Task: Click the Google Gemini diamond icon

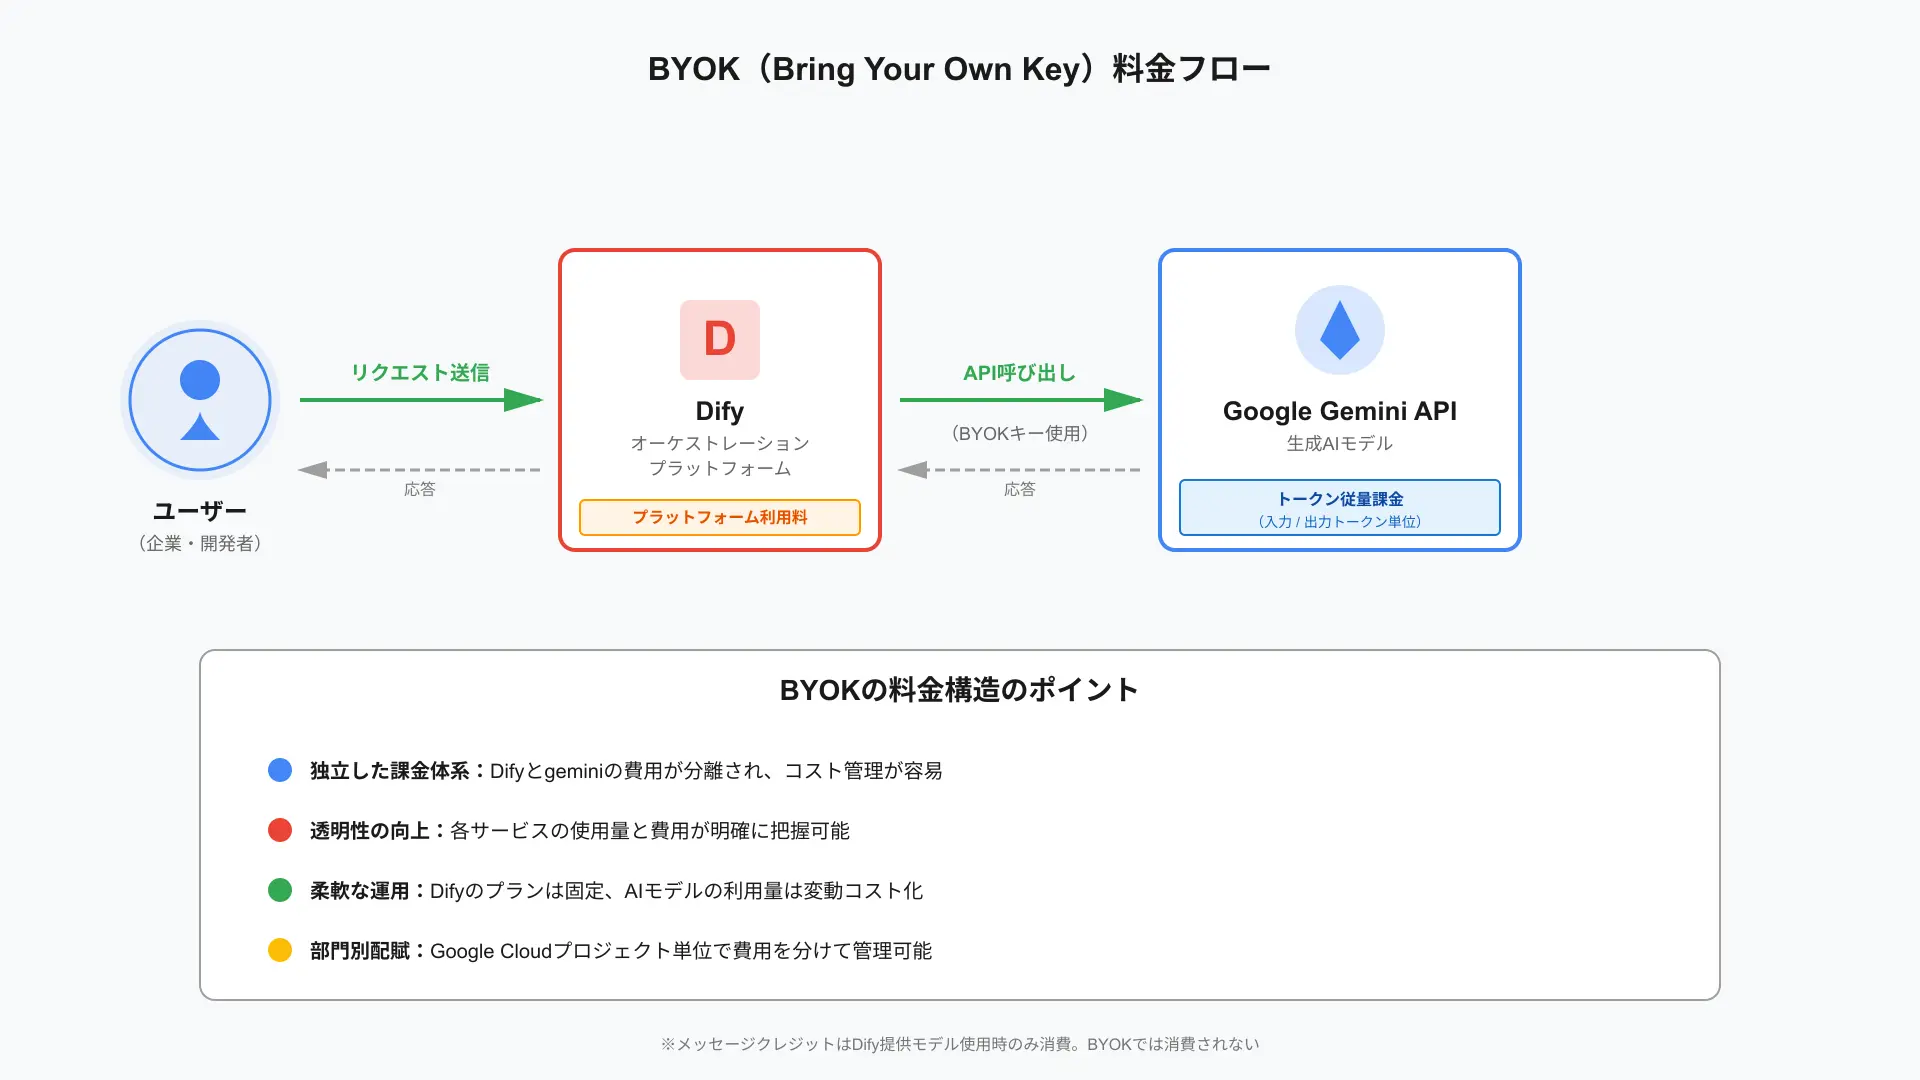Action: (1340, 330)
